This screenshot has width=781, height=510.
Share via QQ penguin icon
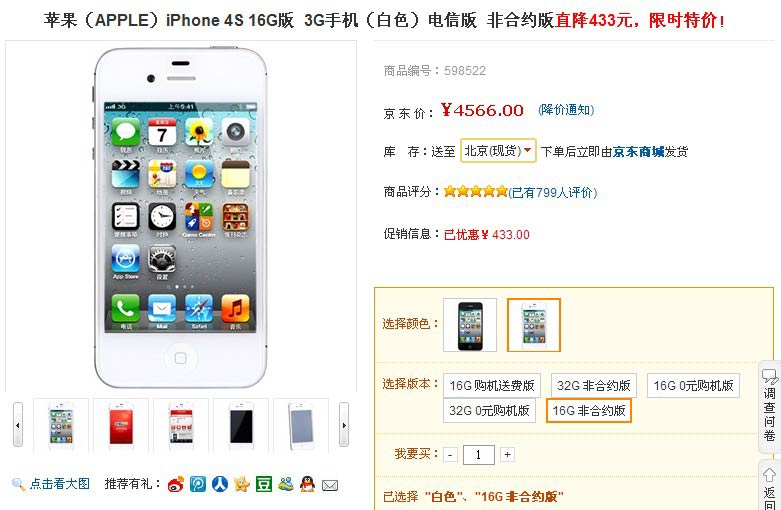[308, 484]
